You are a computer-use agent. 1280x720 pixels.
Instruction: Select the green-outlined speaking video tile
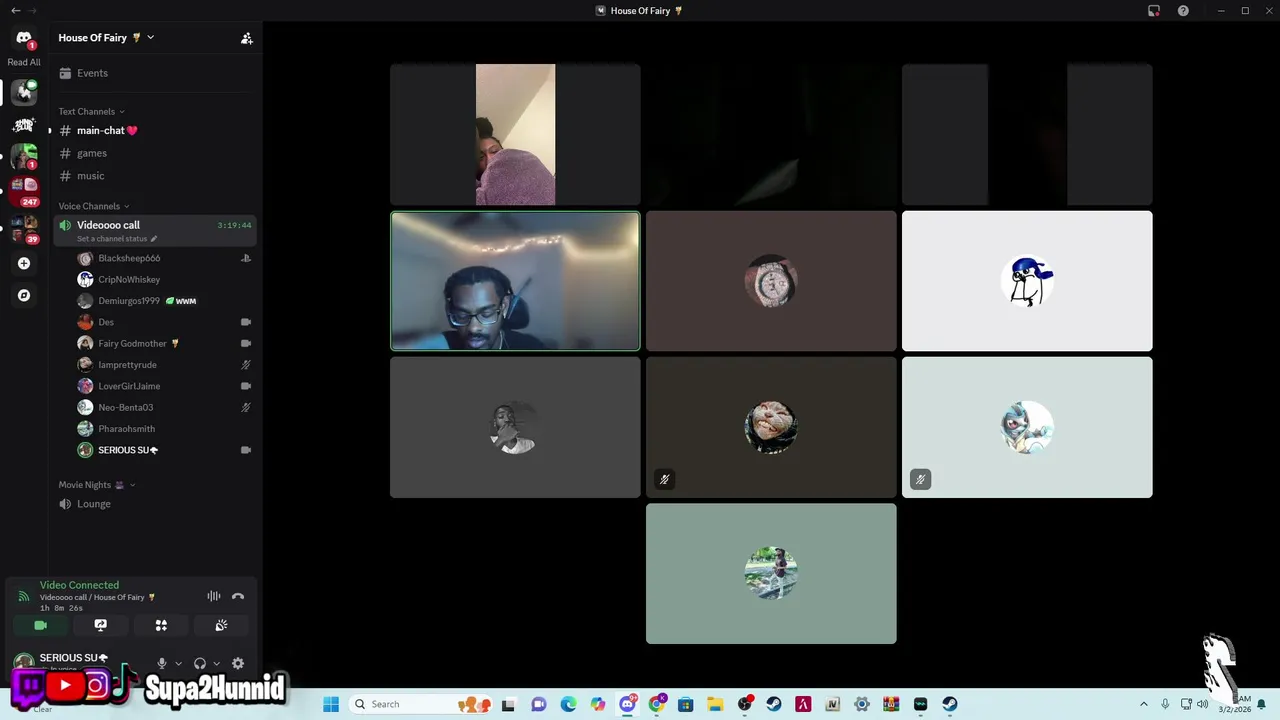point(515,281)
